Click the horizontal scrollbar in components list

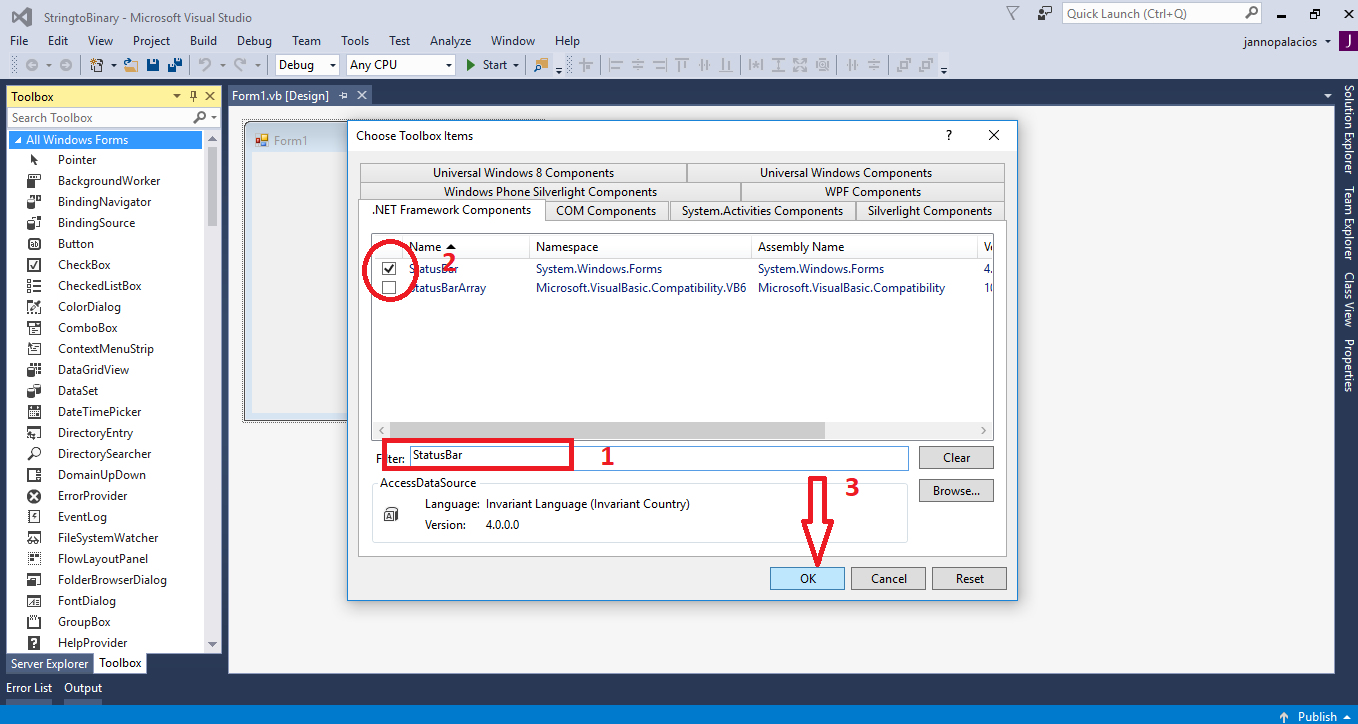[606, 430]
